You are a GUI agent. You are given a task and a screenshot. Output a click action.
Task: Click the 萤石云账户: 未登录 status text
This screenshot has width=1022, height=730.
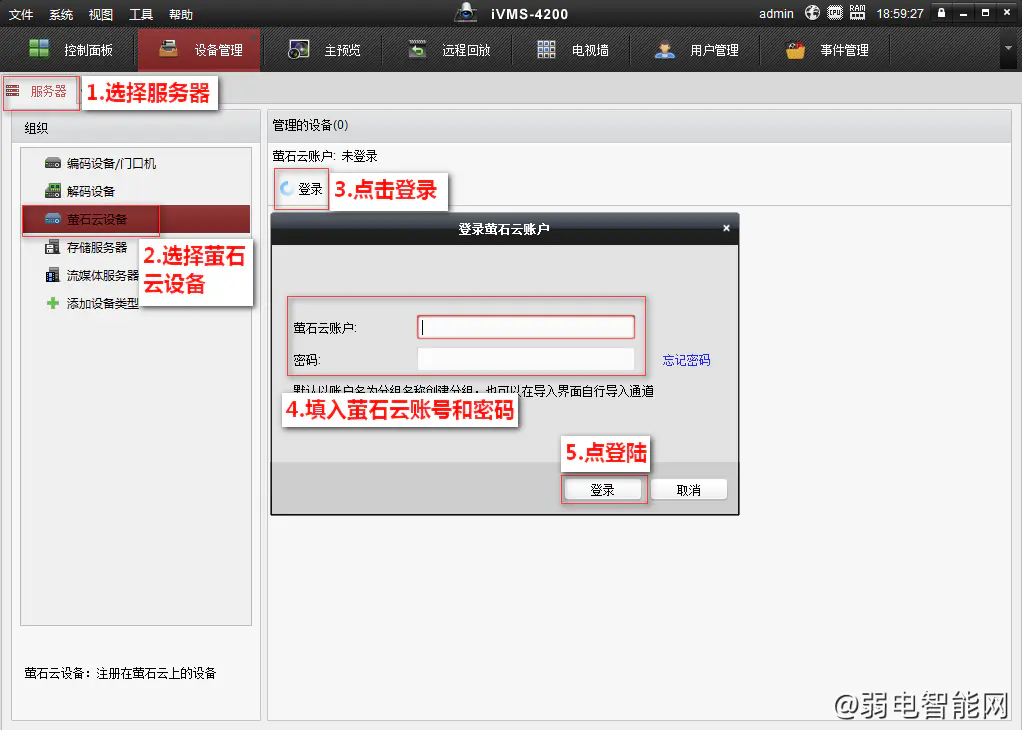click(325, 156)
